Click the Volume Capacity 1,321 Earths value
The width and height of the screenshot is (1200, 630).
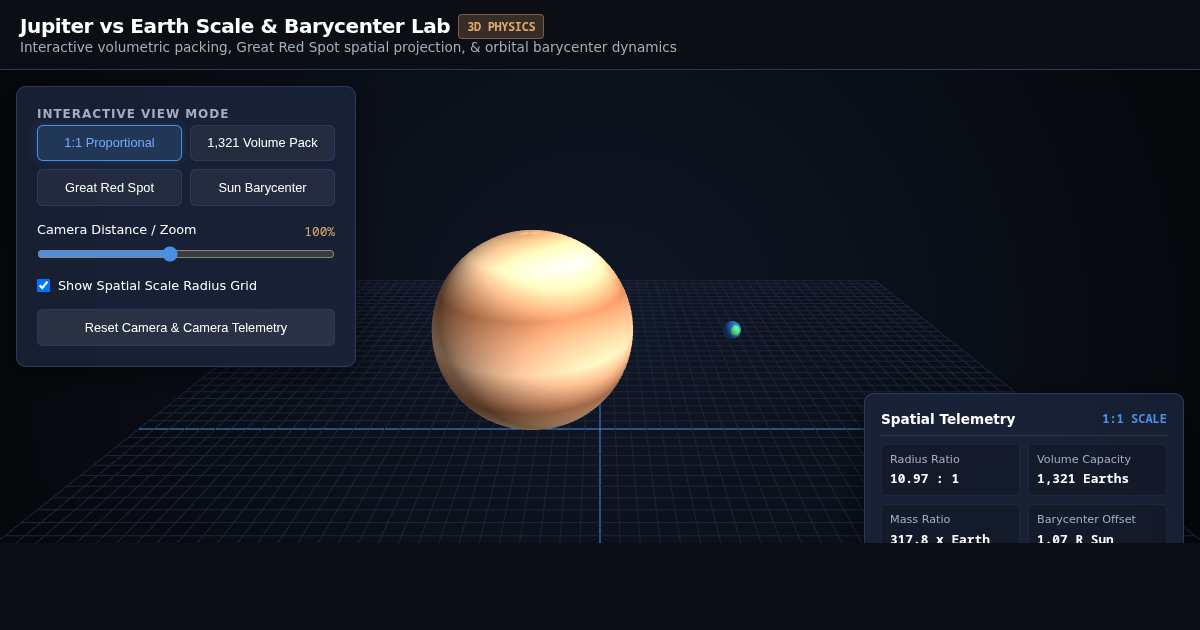pos(1083,479)
